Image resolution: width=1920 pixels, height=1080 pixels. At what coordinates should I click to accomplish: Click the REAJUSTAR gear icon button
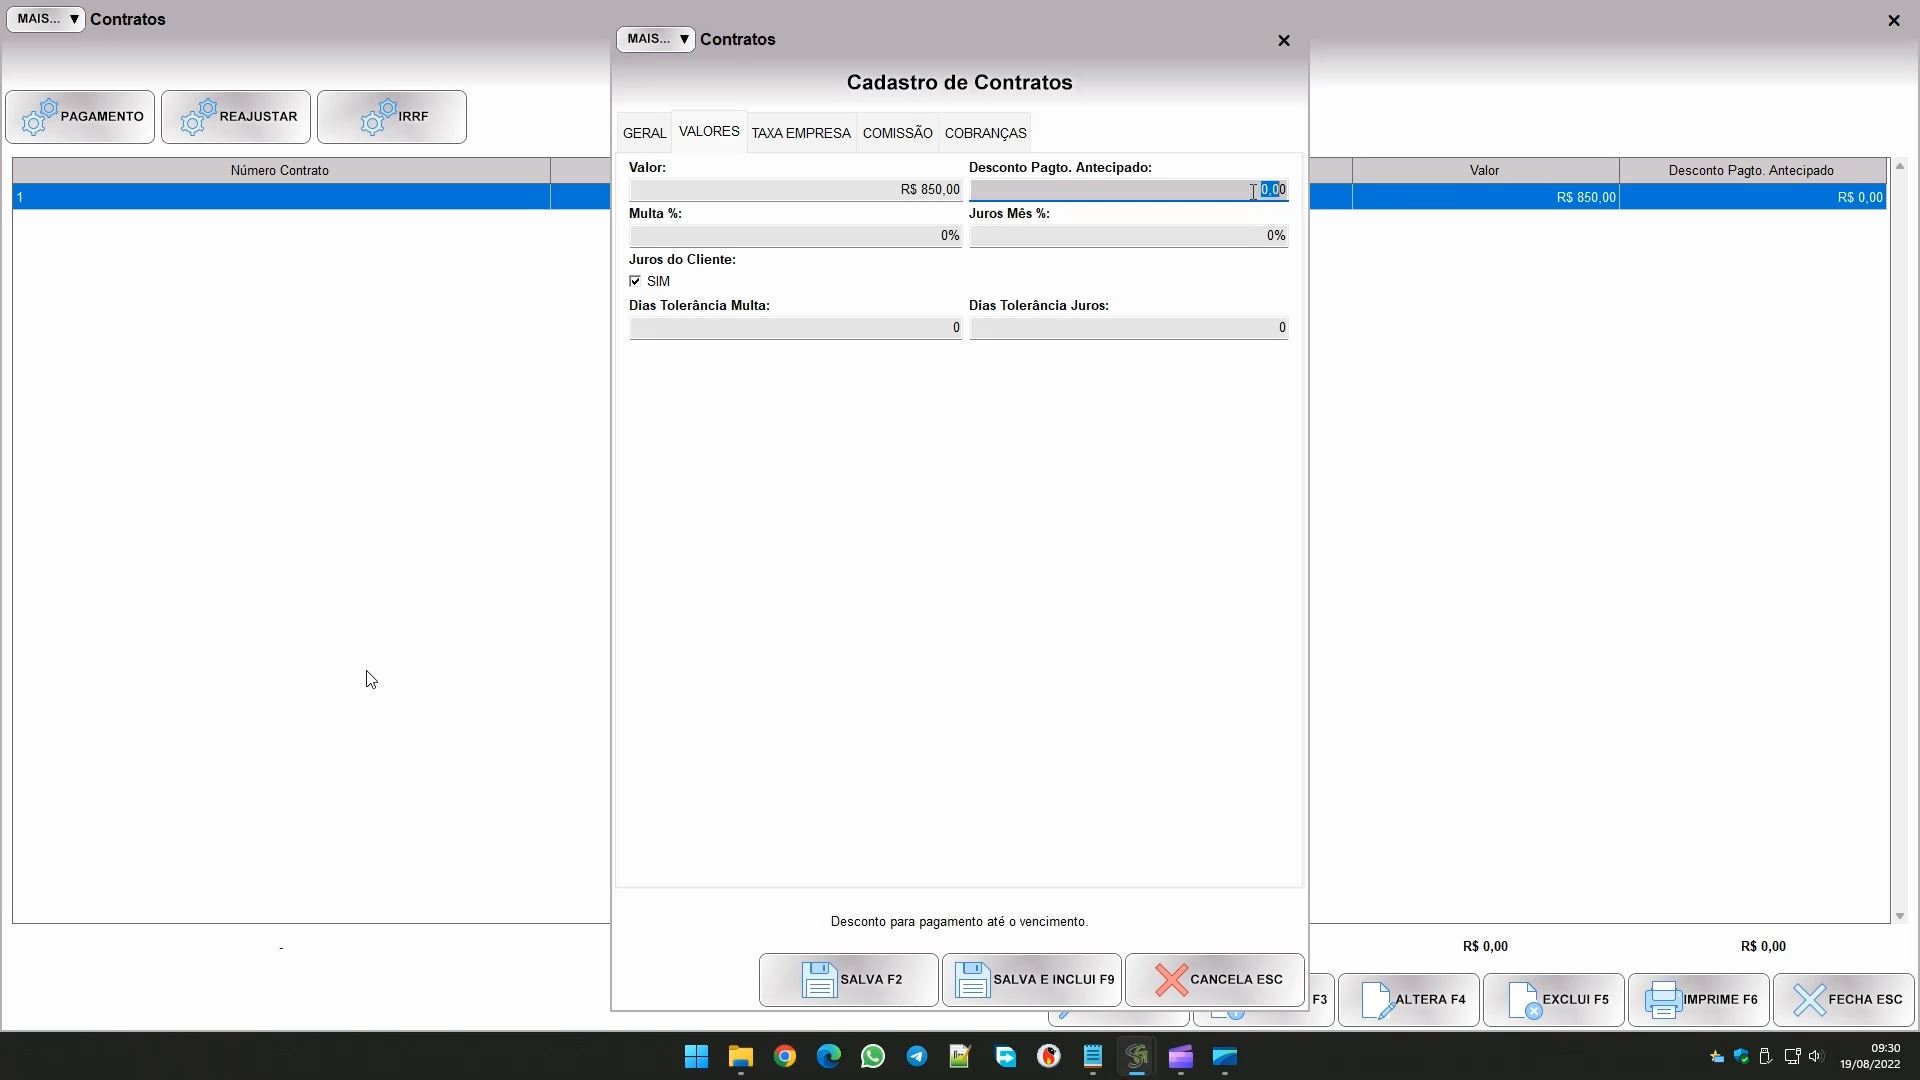pos(199,117)
